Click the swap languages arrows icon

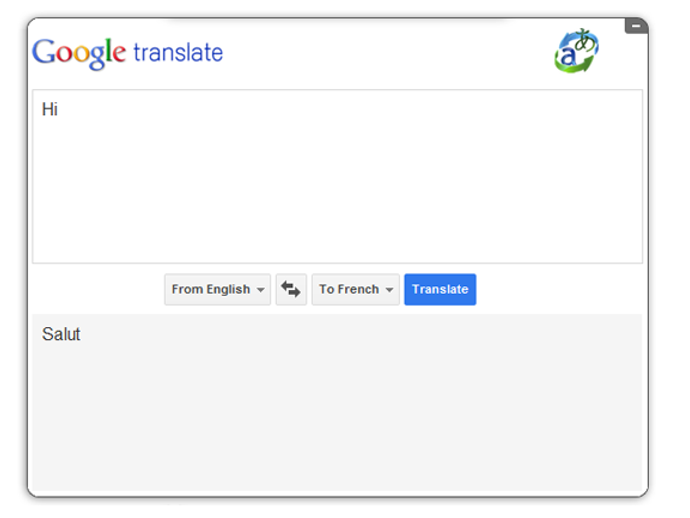[291, 289]
